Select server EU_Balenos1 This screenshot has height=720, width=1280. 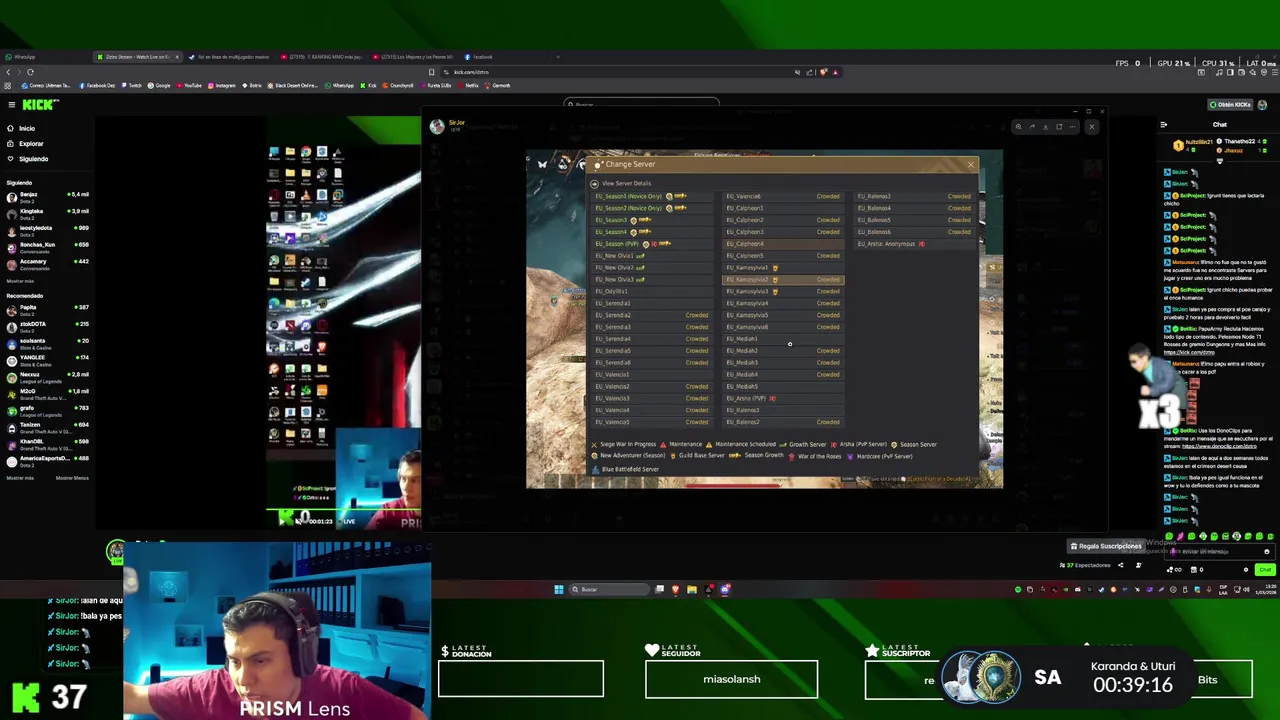coord(783,410)
